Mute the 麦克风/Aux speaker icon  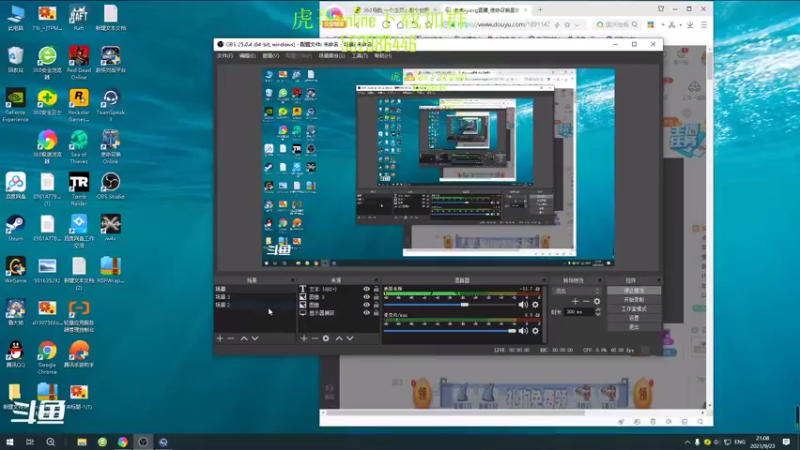pyautogui.click(x=523, y=331)
